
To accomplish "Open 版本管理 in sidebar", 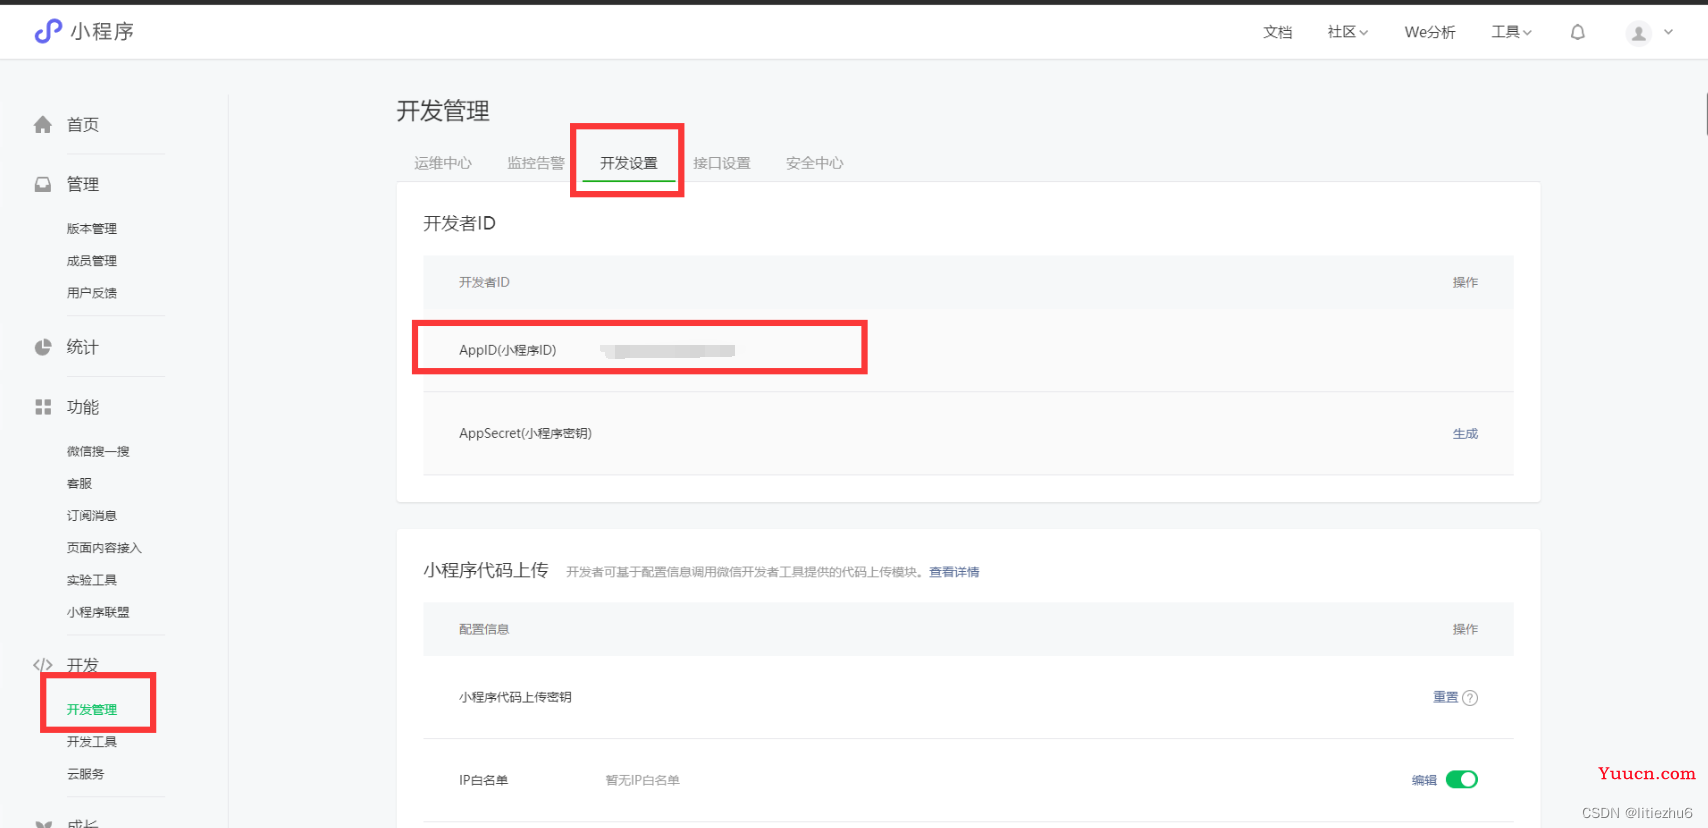I will point(92,229).
